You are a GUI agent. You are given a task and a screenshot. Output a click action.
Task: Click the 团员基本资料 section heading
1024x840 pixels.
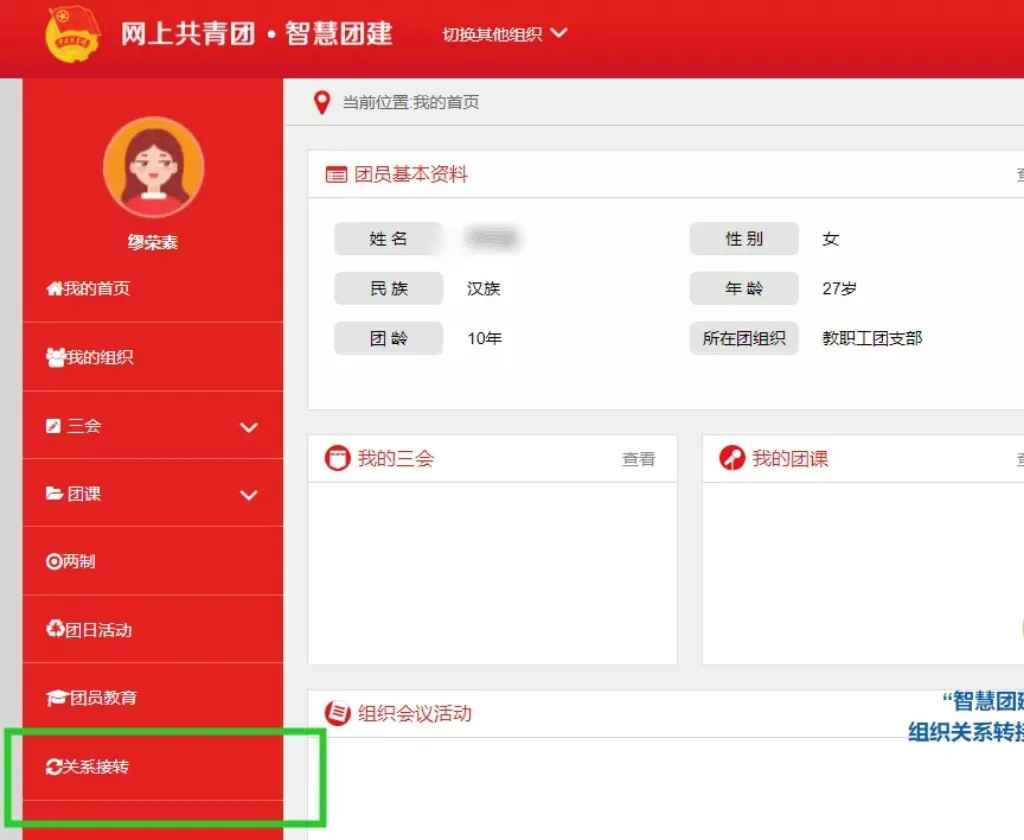[x=411, y=174]
